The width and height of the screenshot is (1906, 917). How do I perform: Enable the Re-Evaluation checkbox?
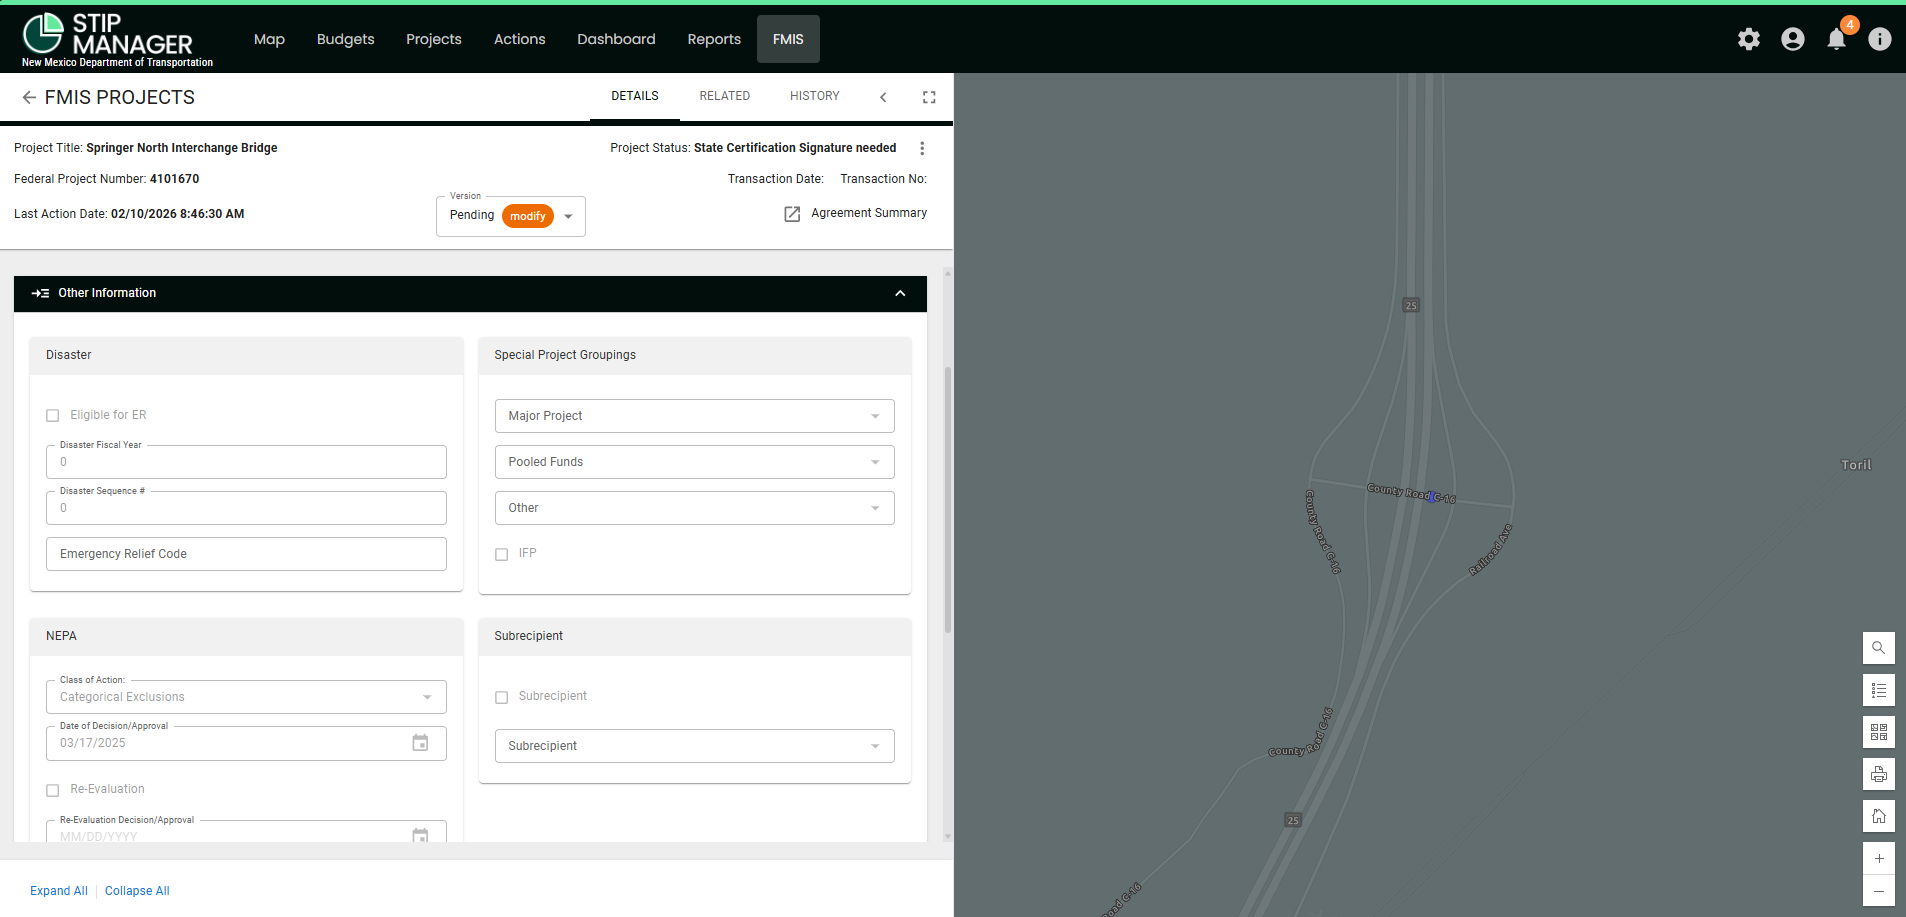coord(53,790)
